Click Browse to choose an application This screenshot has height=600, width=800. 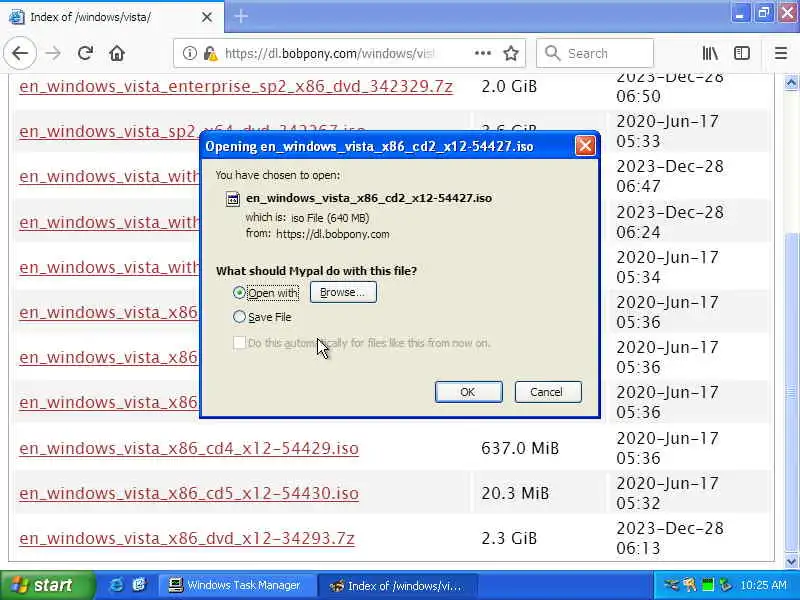343,292
